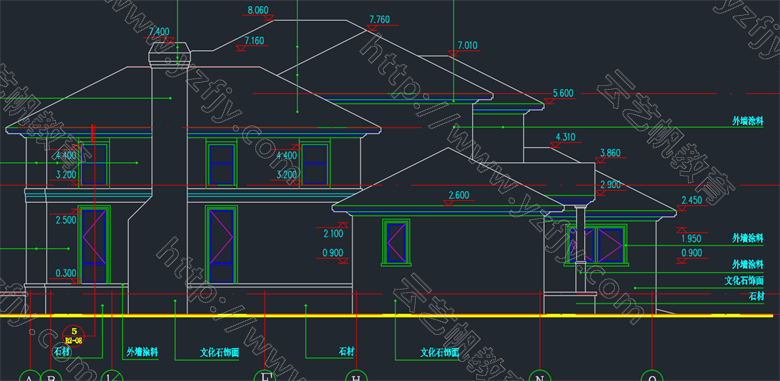This screenshot has height=381, width=780.
Task: Select the grid axis bubble labeled H
Action: tap(356, 376)
